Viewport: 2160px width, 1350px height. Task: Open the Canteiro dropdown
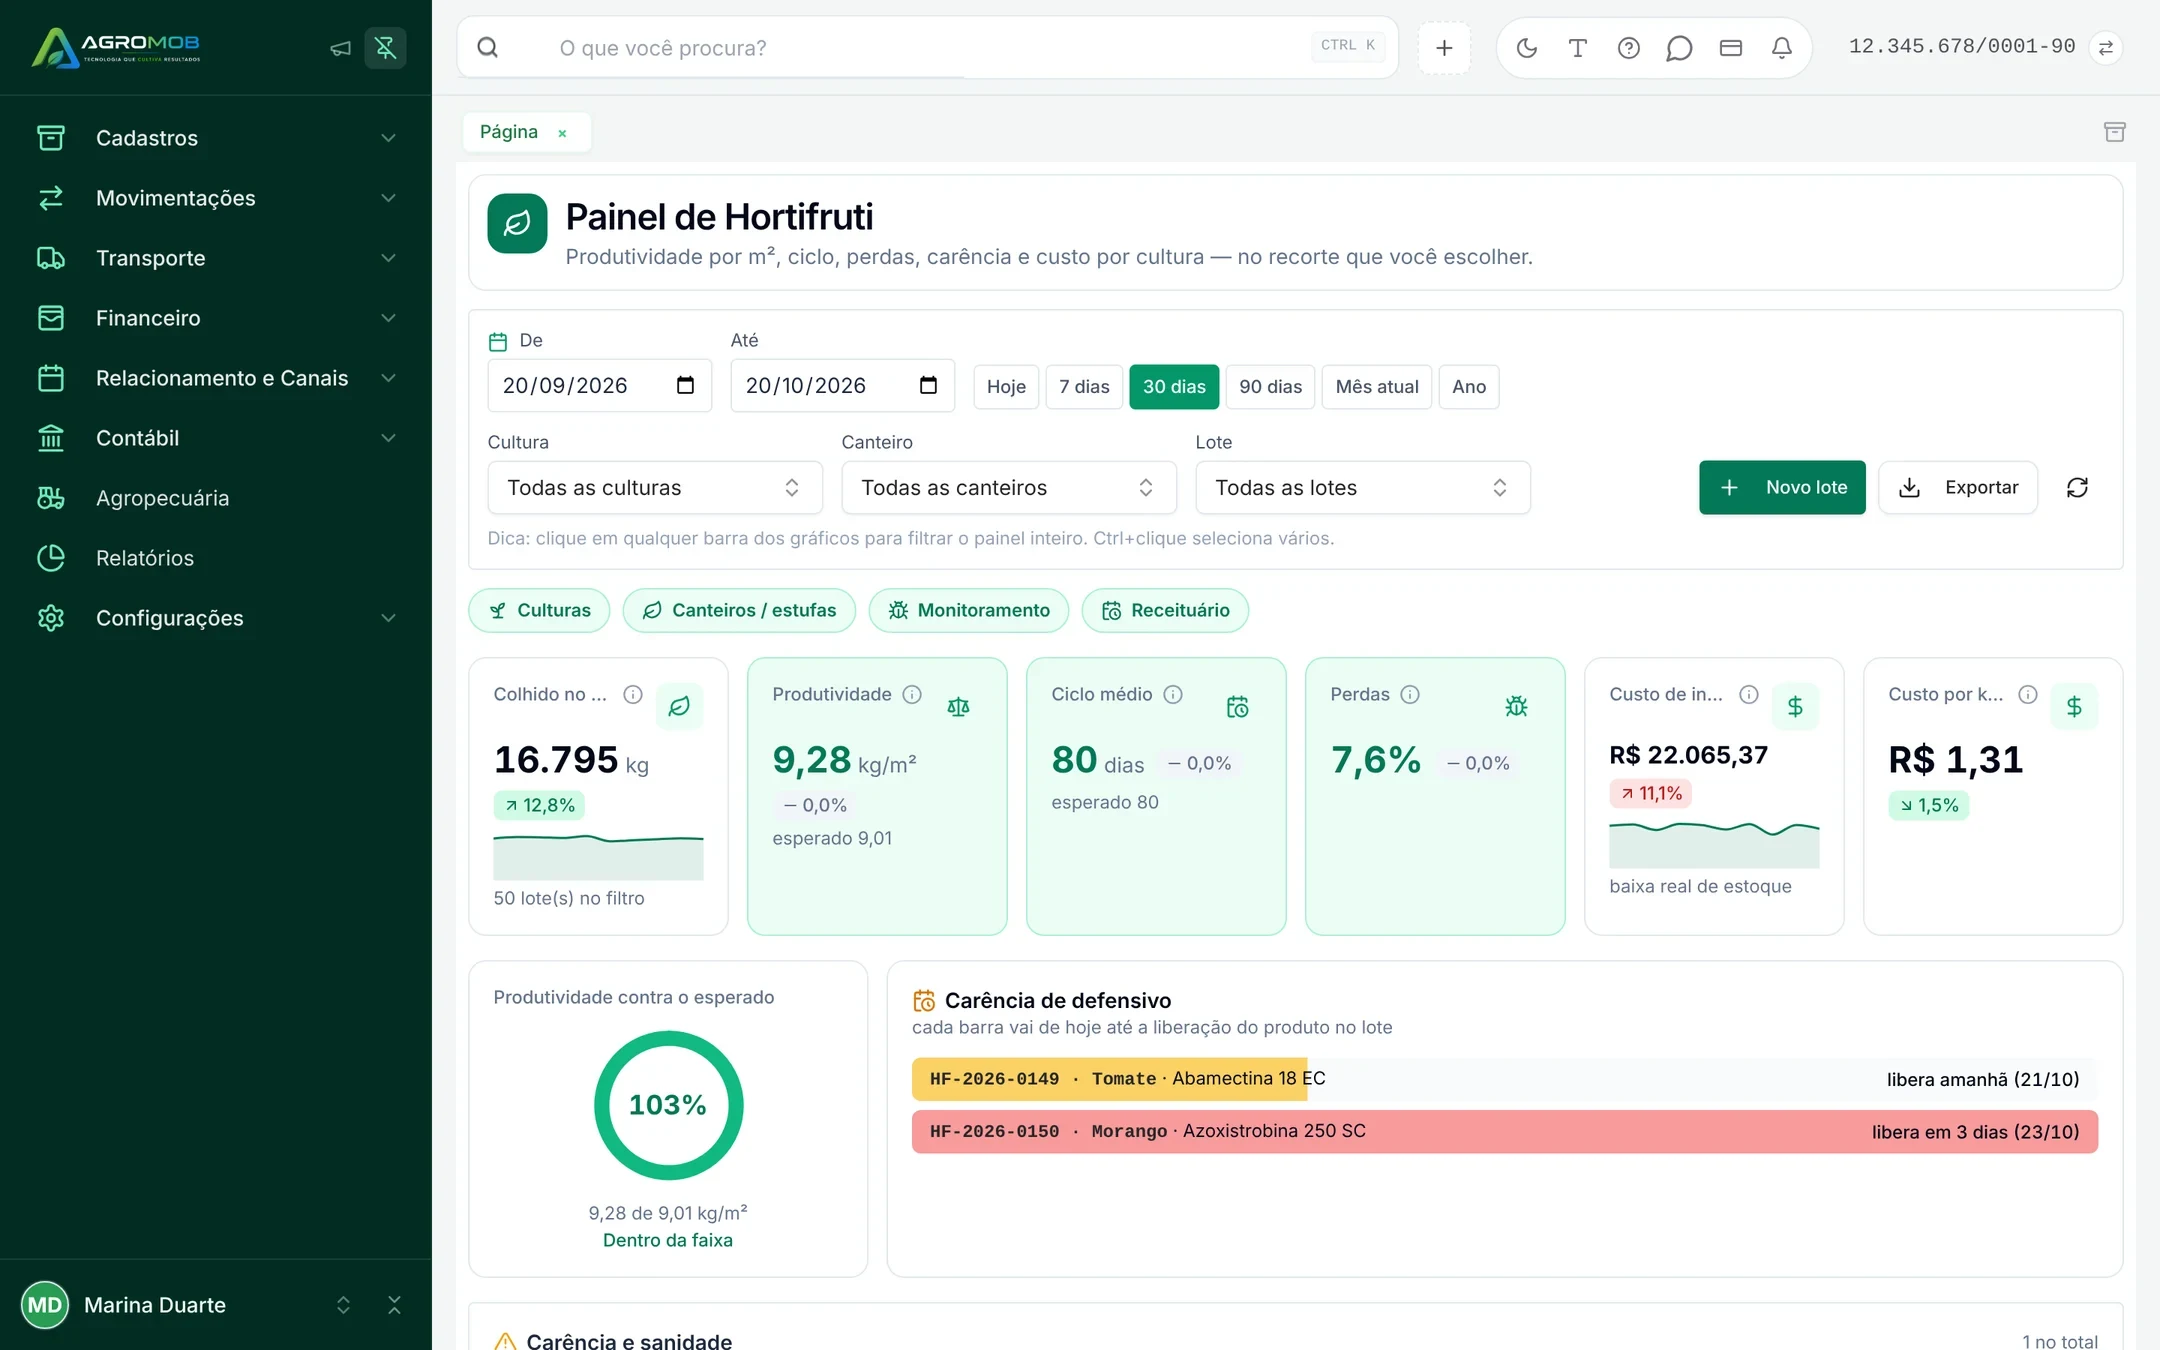click(x=1009, y=488)
